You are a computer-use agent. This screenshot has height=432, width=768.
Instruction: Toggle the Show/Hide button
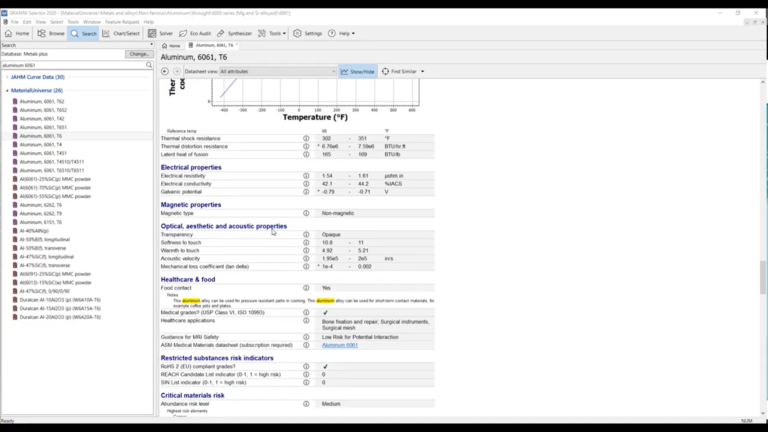point(358,72)
